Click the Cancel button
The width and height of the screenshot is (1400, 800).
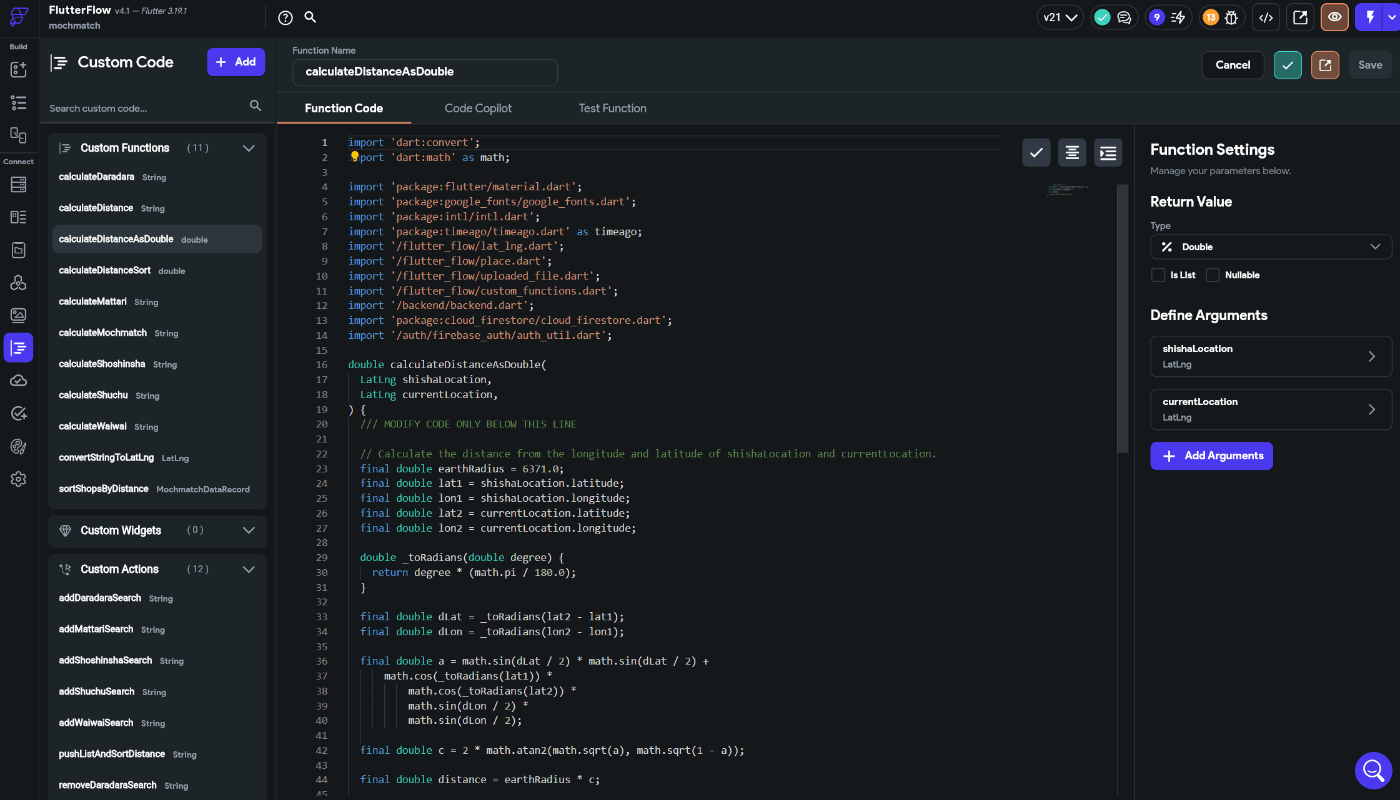[x=1233, y=65]
